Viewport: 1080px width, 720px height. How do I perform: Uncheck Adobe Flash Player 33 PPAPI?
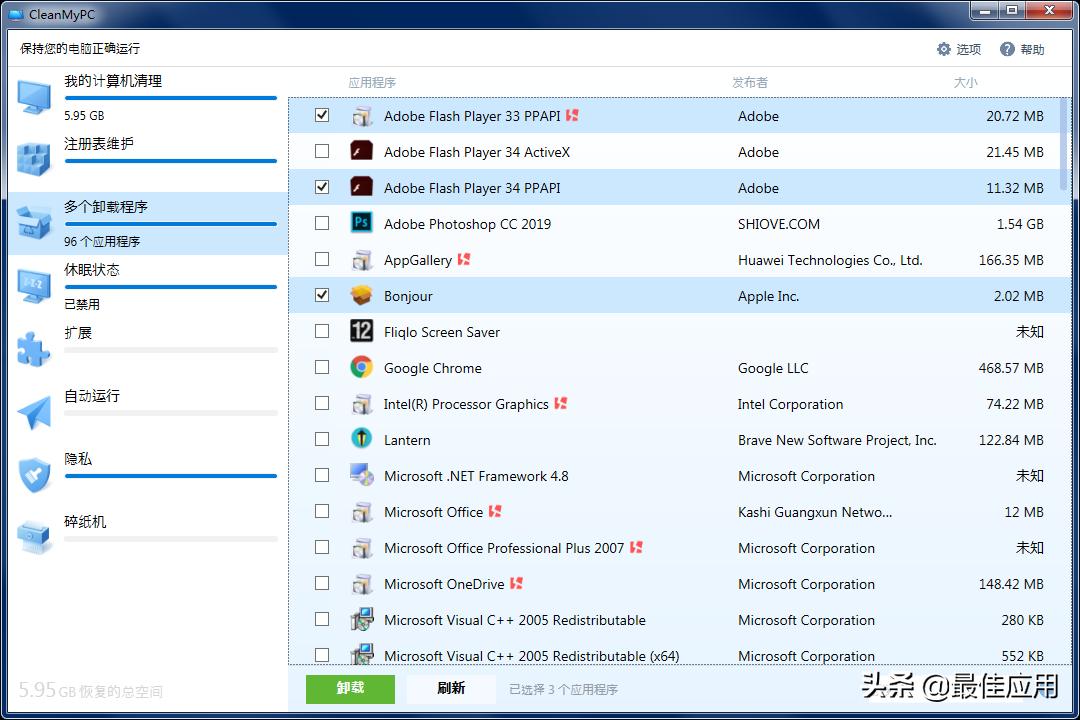tap(322, 116)
